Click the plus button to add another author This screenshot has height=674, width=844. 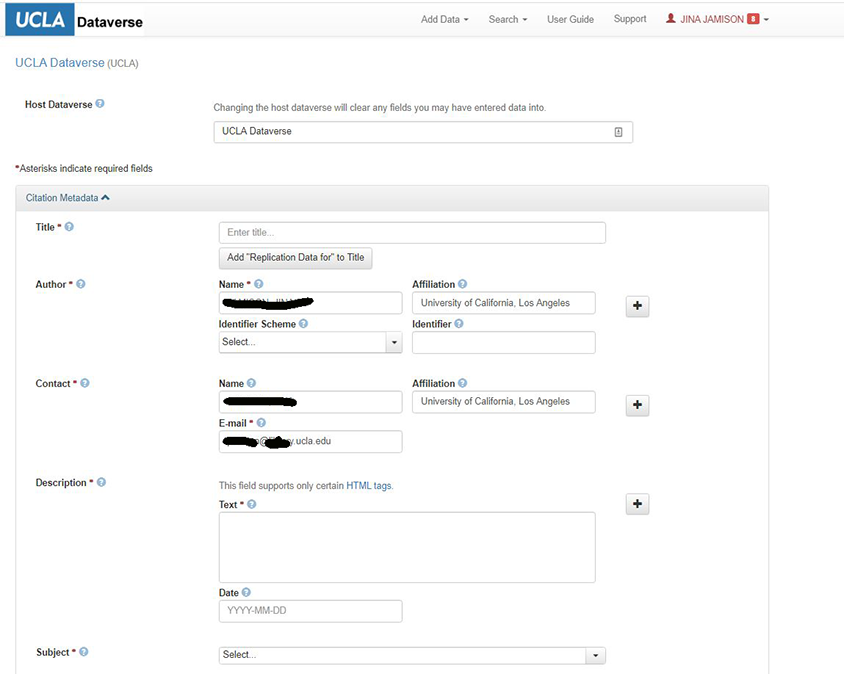pyautogui.click(x=637, y=306)
